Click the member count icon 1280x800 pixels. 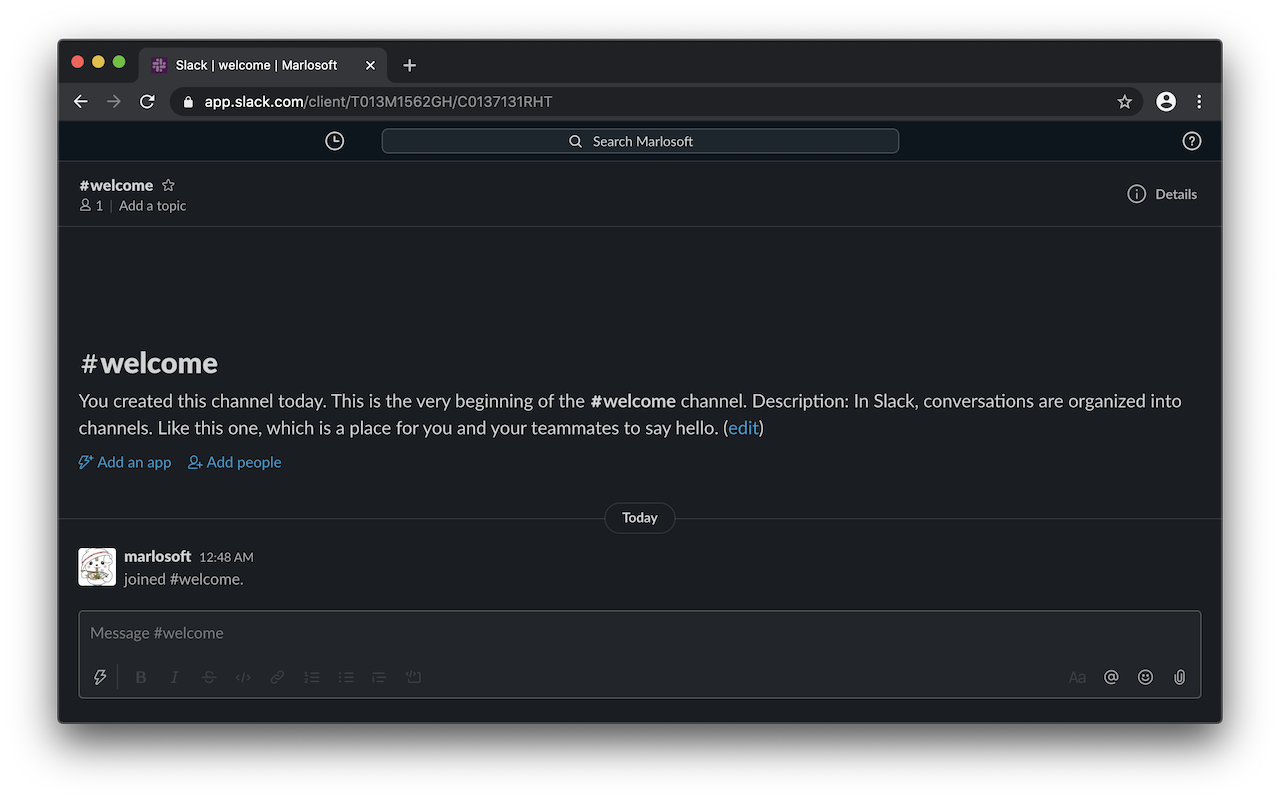pyautogui.click(x=91, y=206)
